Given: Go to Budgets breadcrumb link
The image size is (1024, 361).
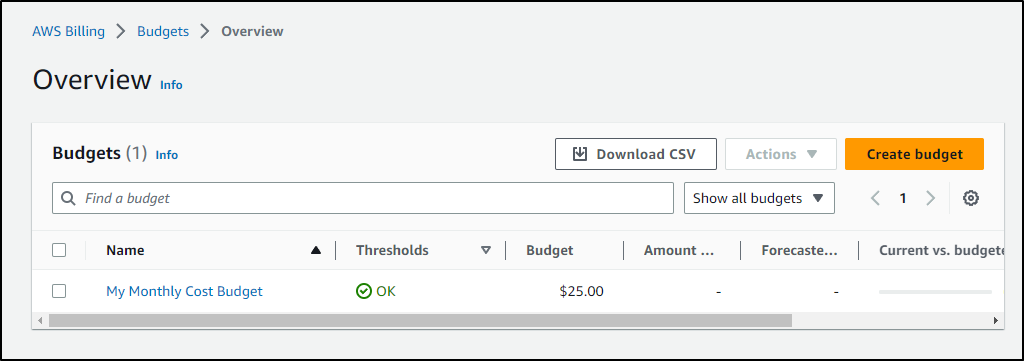Looking at the screenshot, I should 163,31.
